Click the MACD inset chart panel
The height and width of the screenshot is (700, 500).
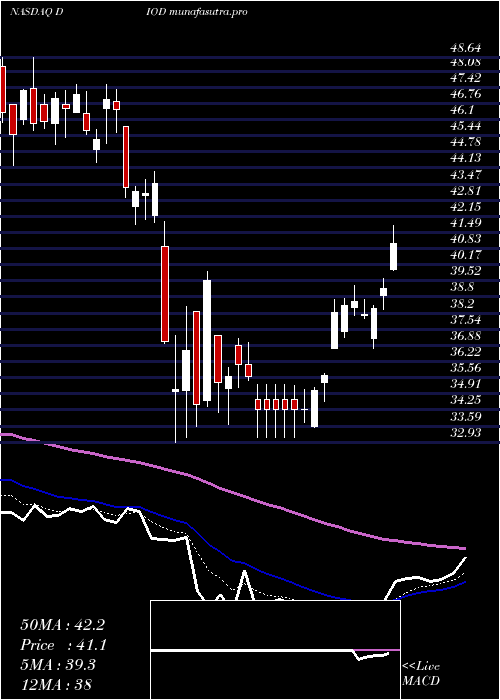point(275,650)
